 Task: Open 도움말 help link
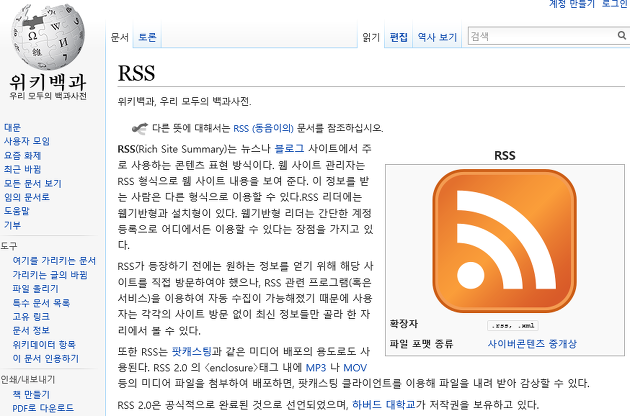point(17,211)
